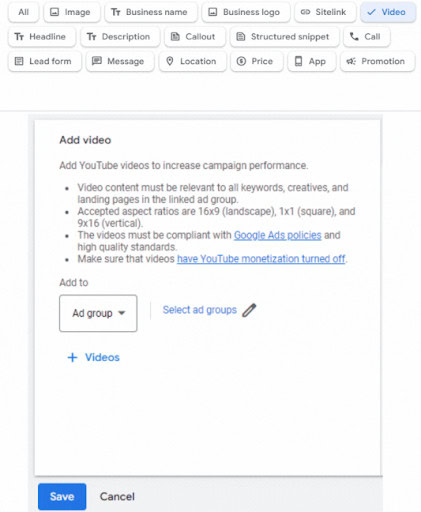Image resolution: width=421 pixels, height=512 pixels.
Task: Choose the Price asset chip
Action: [257, 61]
